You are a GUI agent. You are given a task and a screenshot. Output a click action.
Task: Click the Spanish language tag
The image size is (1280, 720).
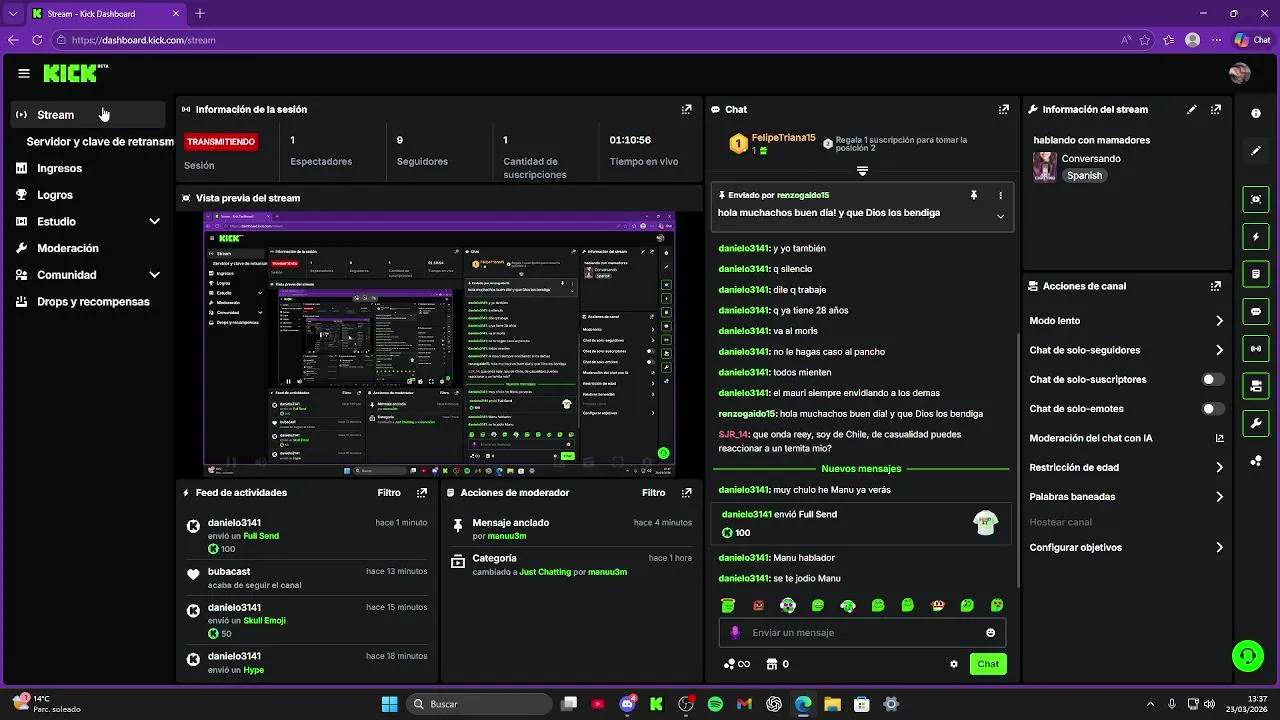pyautogui.click(x=1084, y=176)
